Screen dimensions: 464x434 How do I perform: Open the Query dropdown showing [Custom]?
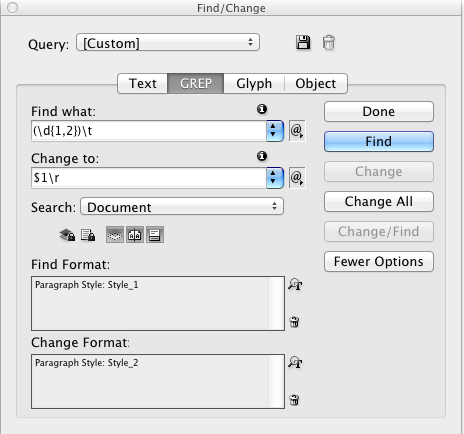tap(168, 42)
